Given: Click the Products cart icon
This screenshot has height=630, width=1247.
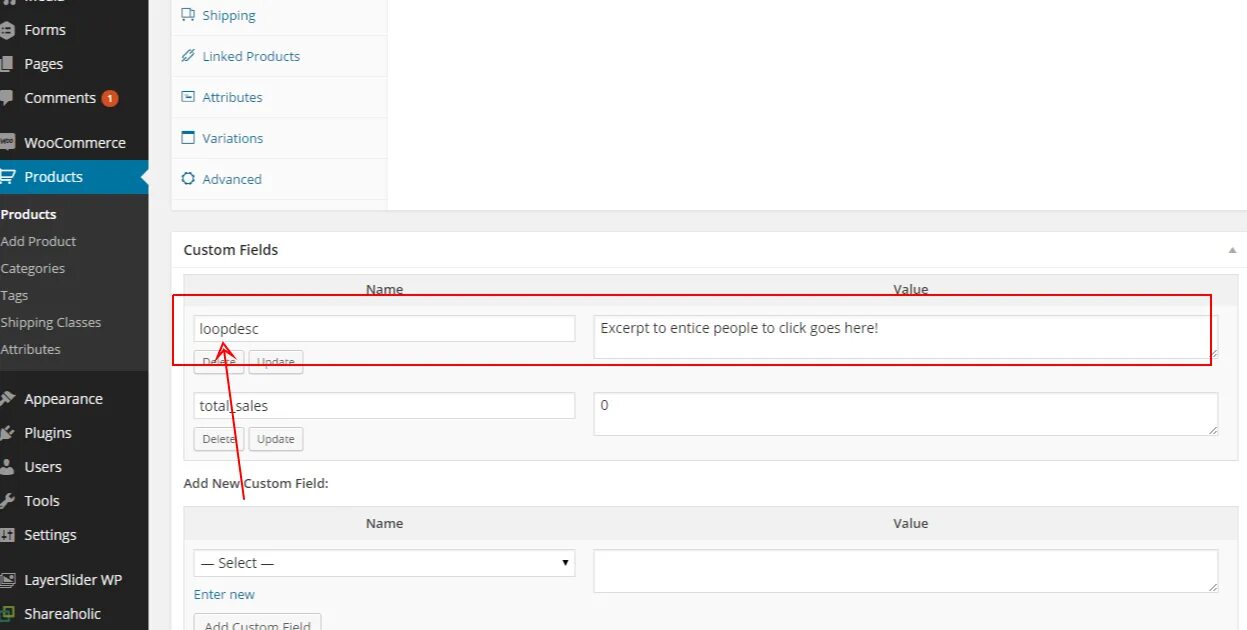Looking at the screenshot, I should pos(7,177).
